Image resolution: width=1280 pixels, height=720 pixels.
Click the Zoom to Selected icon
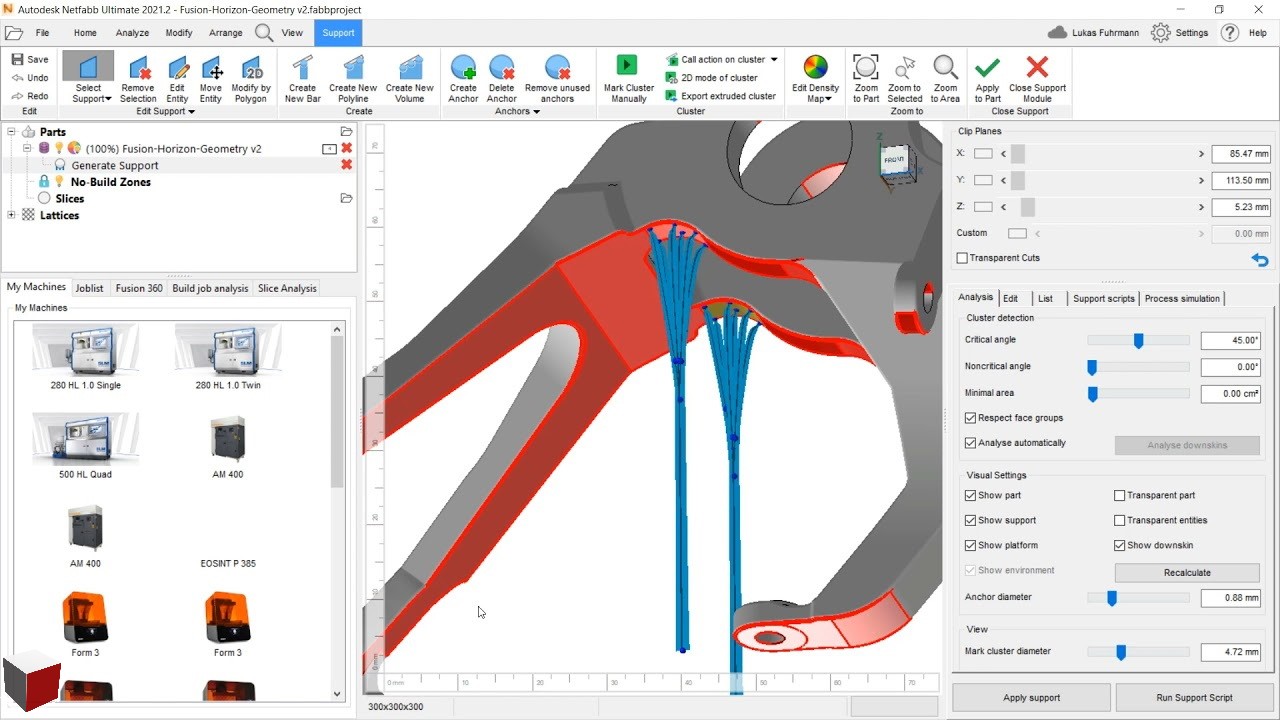[x=905, y=67]
